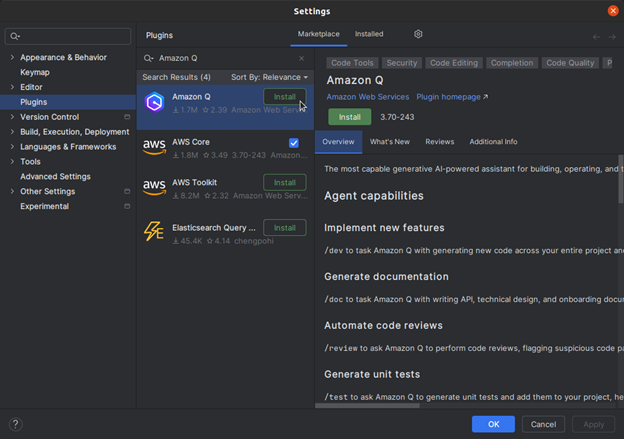Install Amazon Q from the results list

[x=285, y=97]
